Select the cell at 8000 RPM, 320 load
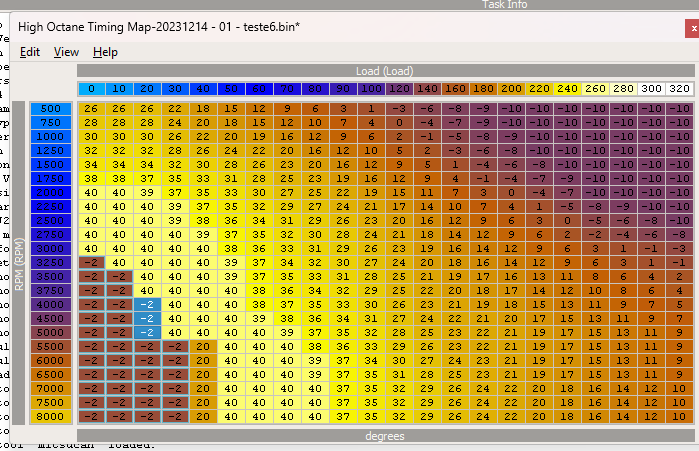699x451 pixels. click(679, 415)
